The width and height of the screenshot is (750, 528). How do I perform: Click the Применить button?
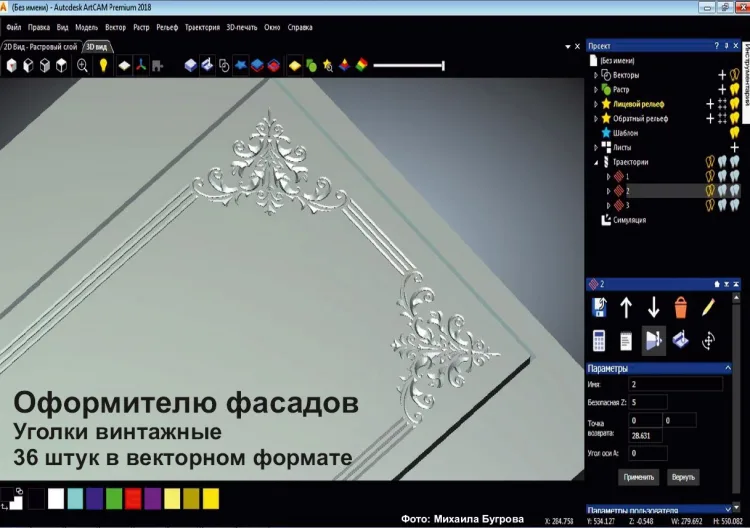pos(639,477)
